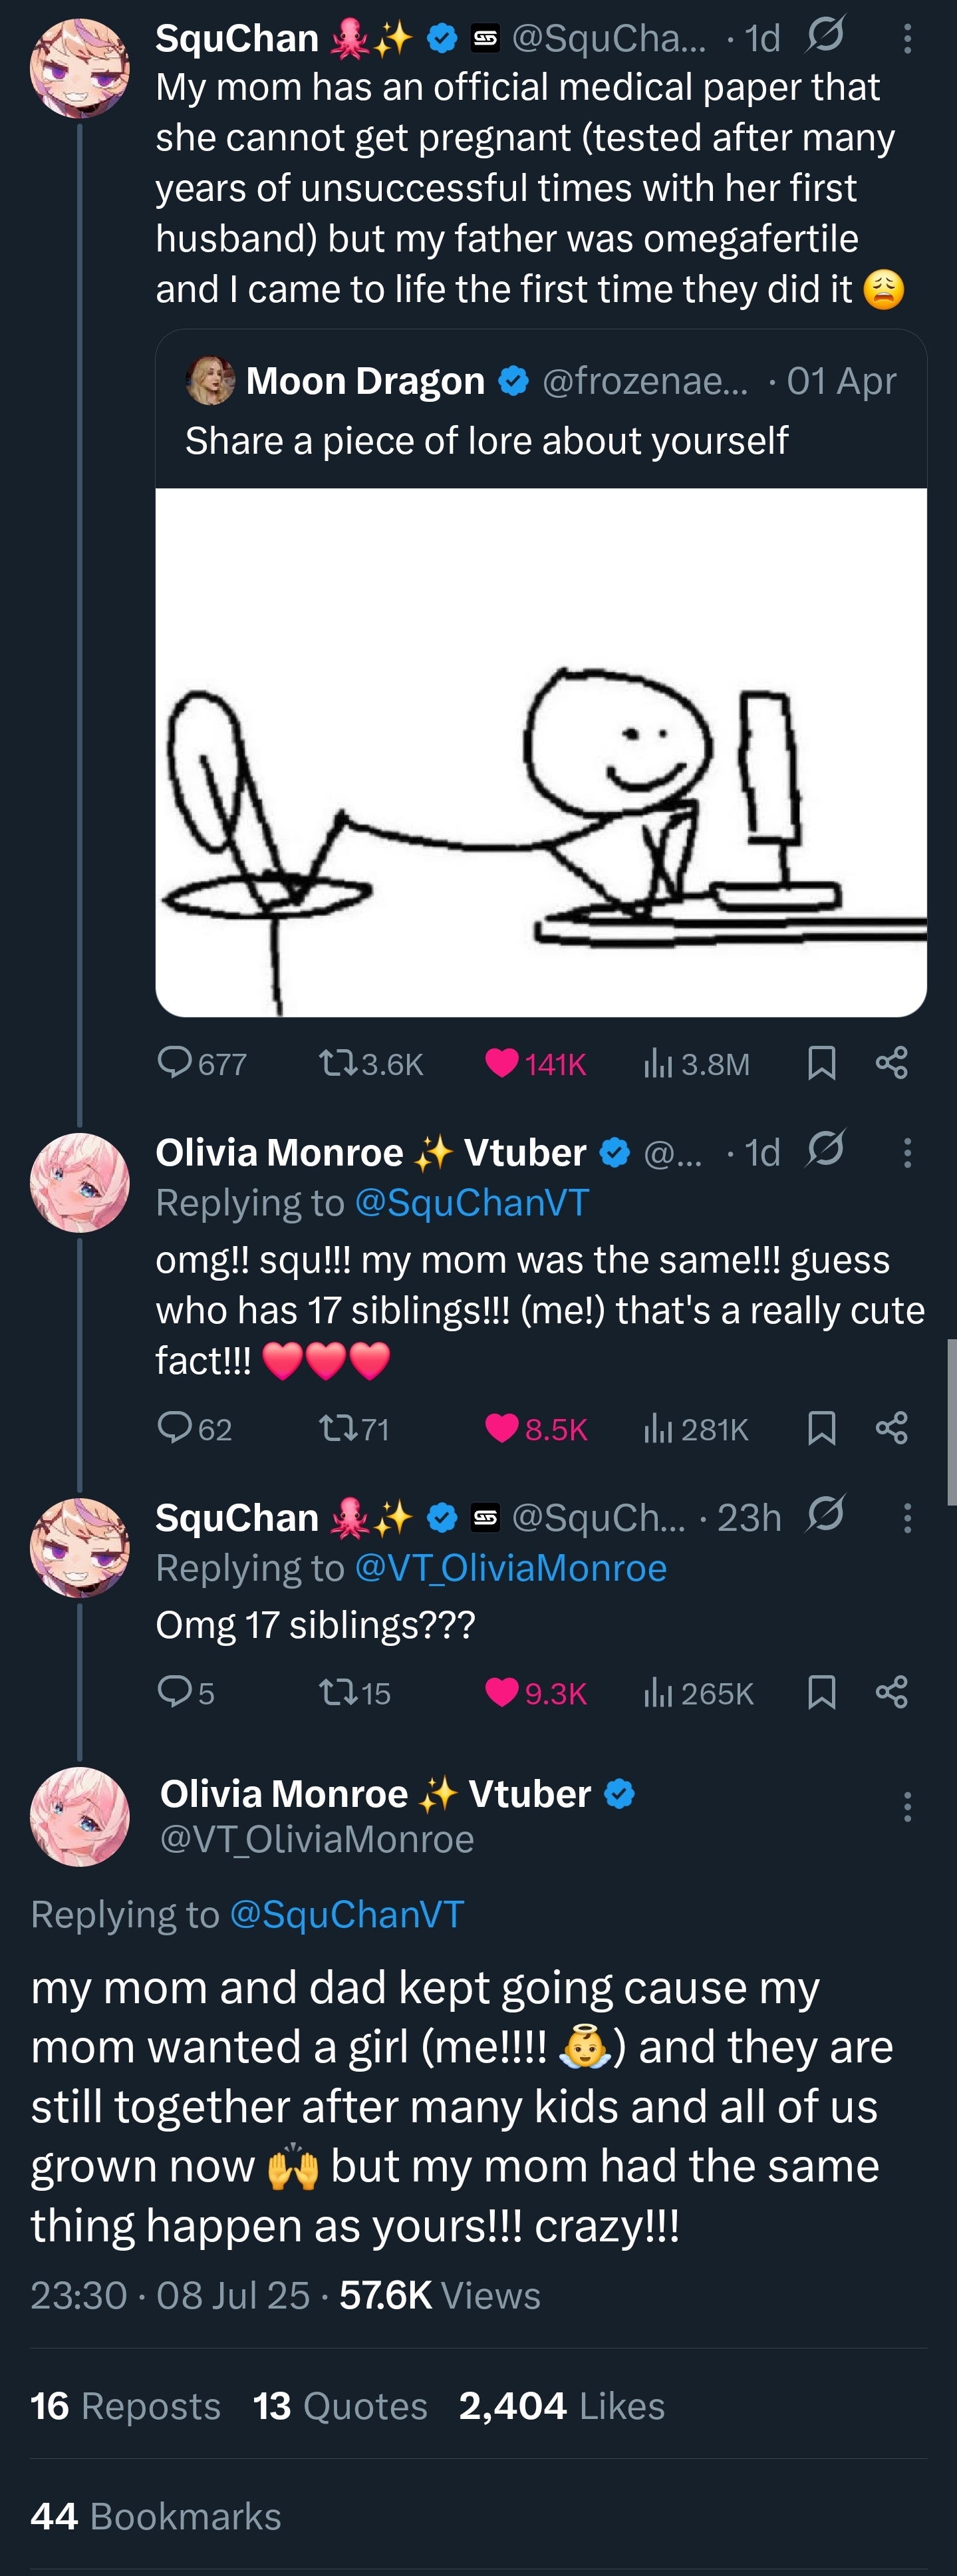
Task: Bookmark Olivia's reply about 17 siblings
Action: (821, 1428)
